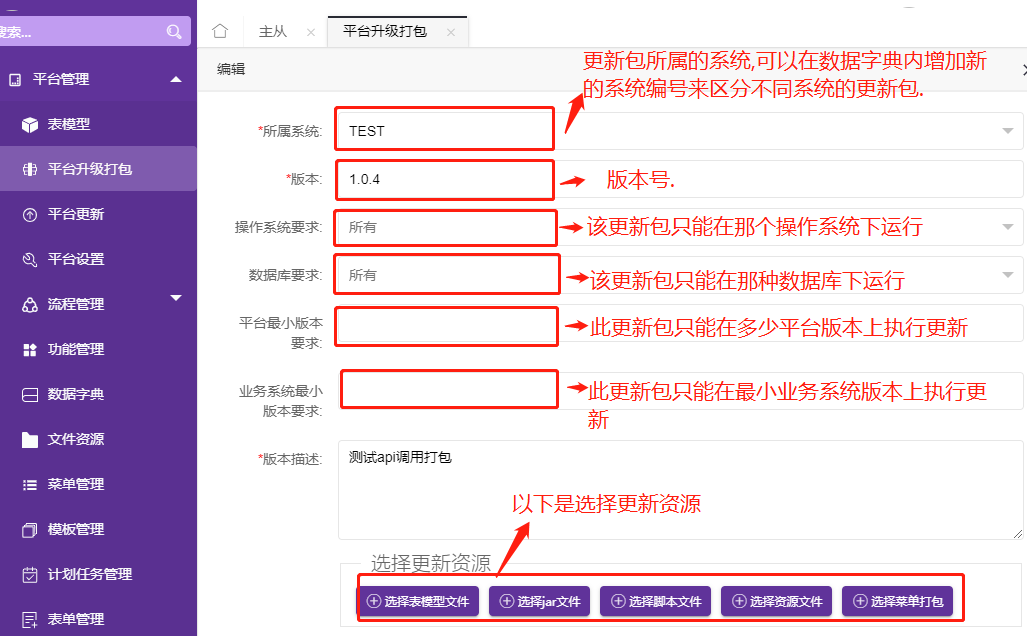Switch to the 主从 tab

pos(273,32)
